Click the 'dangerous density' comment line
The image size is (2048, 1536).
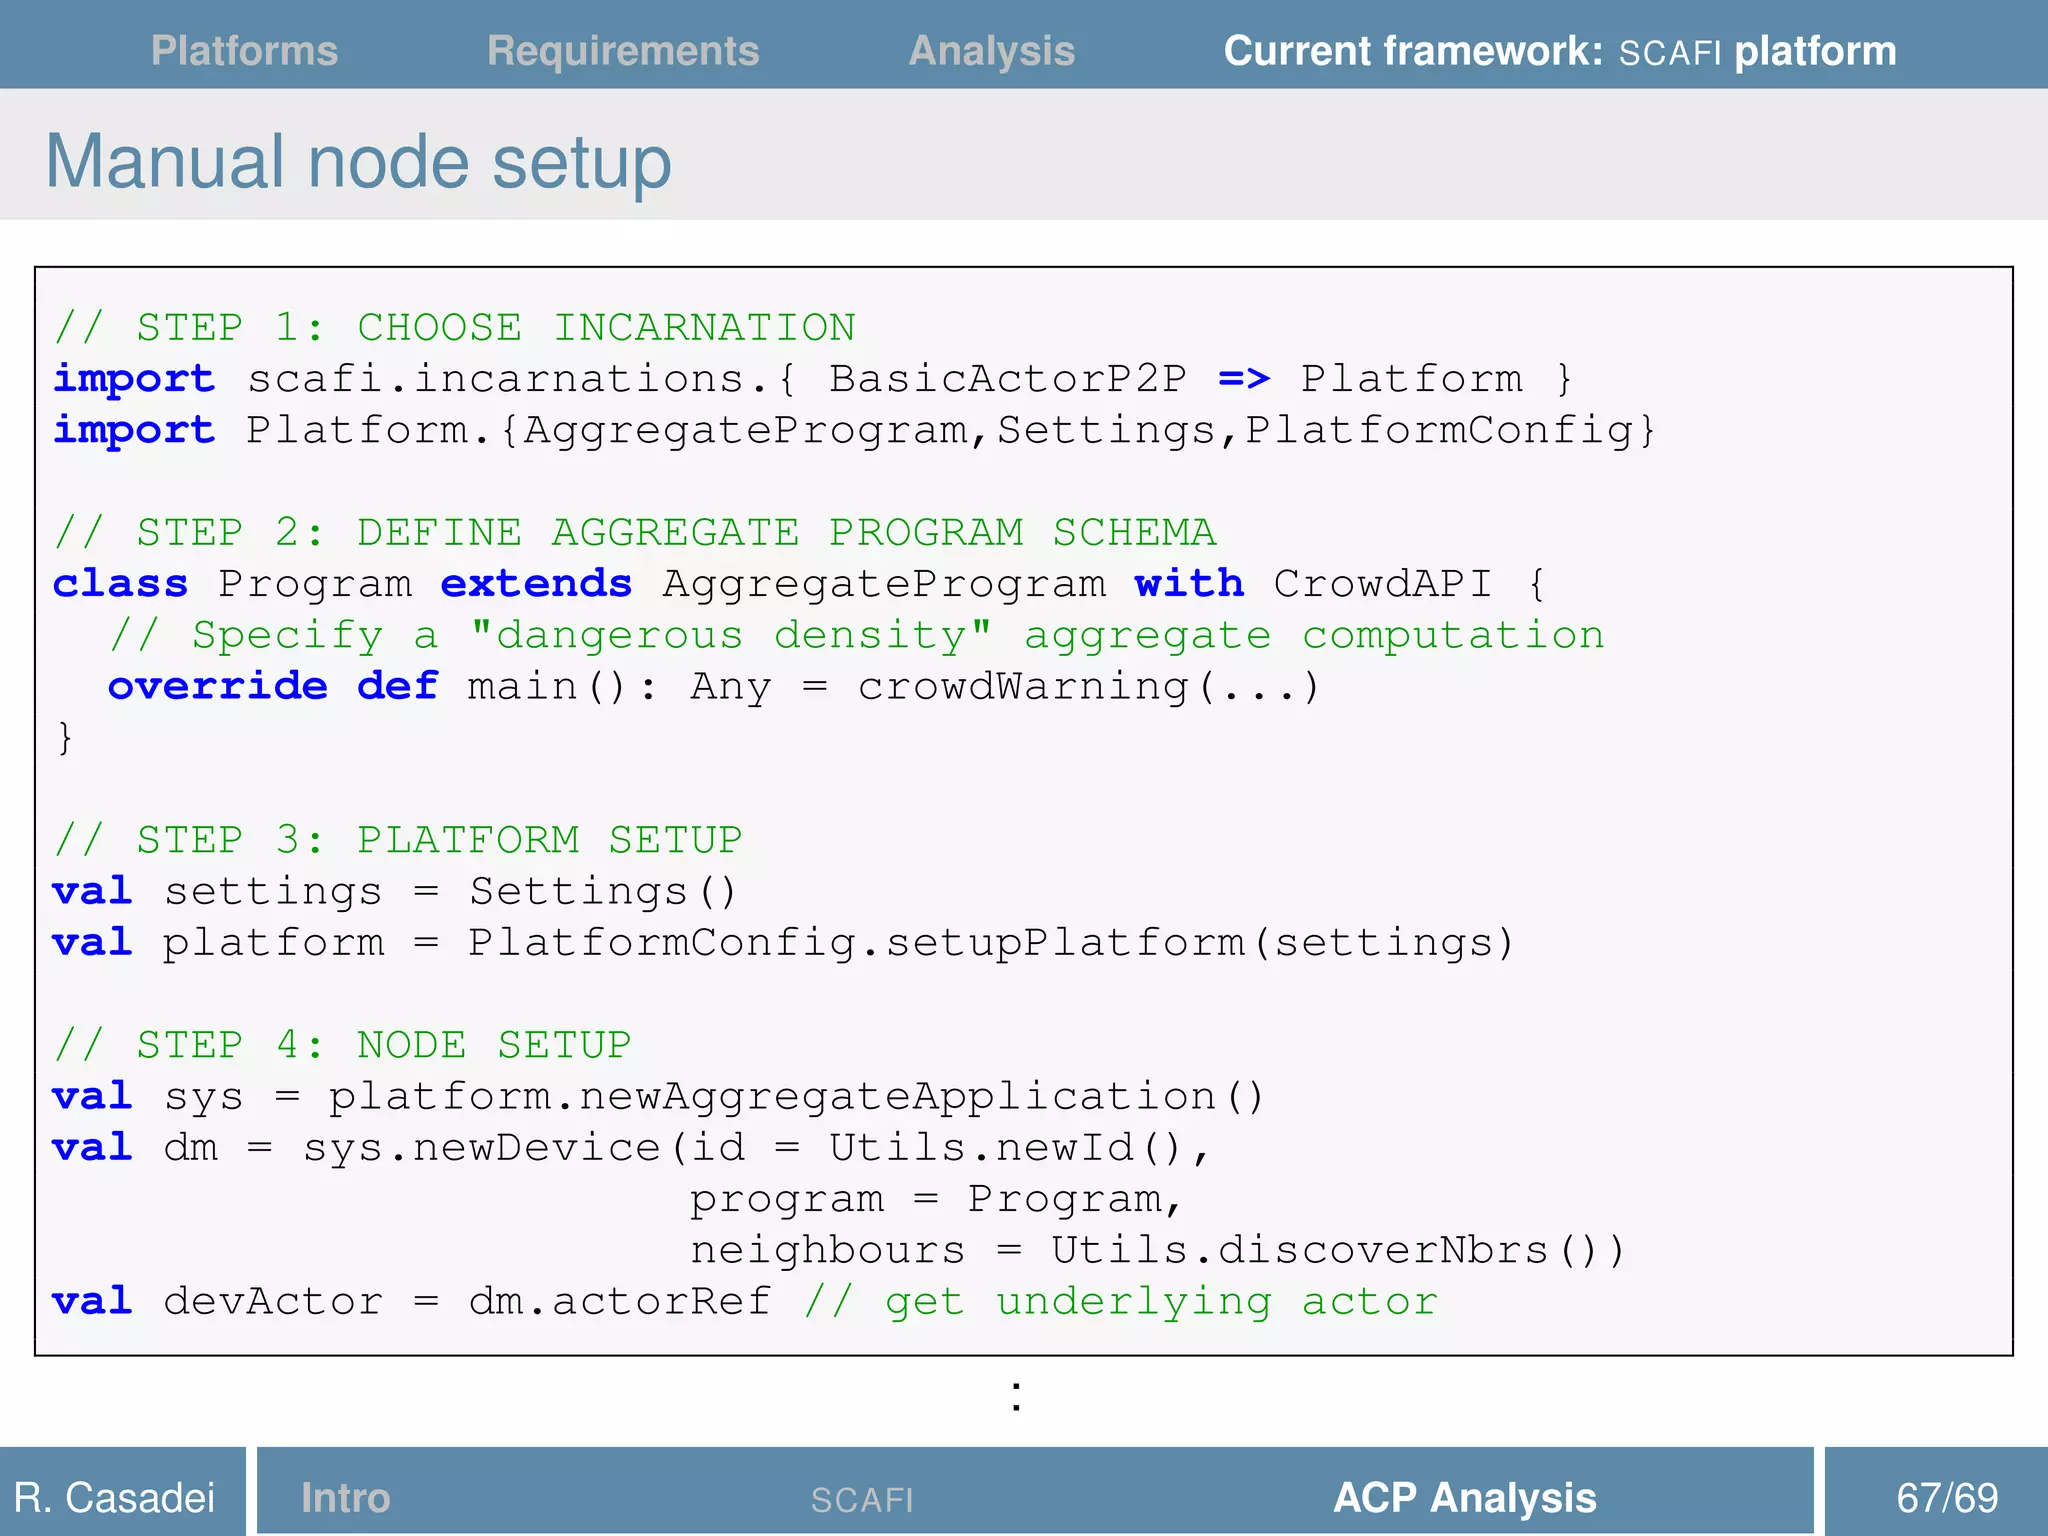857,635
